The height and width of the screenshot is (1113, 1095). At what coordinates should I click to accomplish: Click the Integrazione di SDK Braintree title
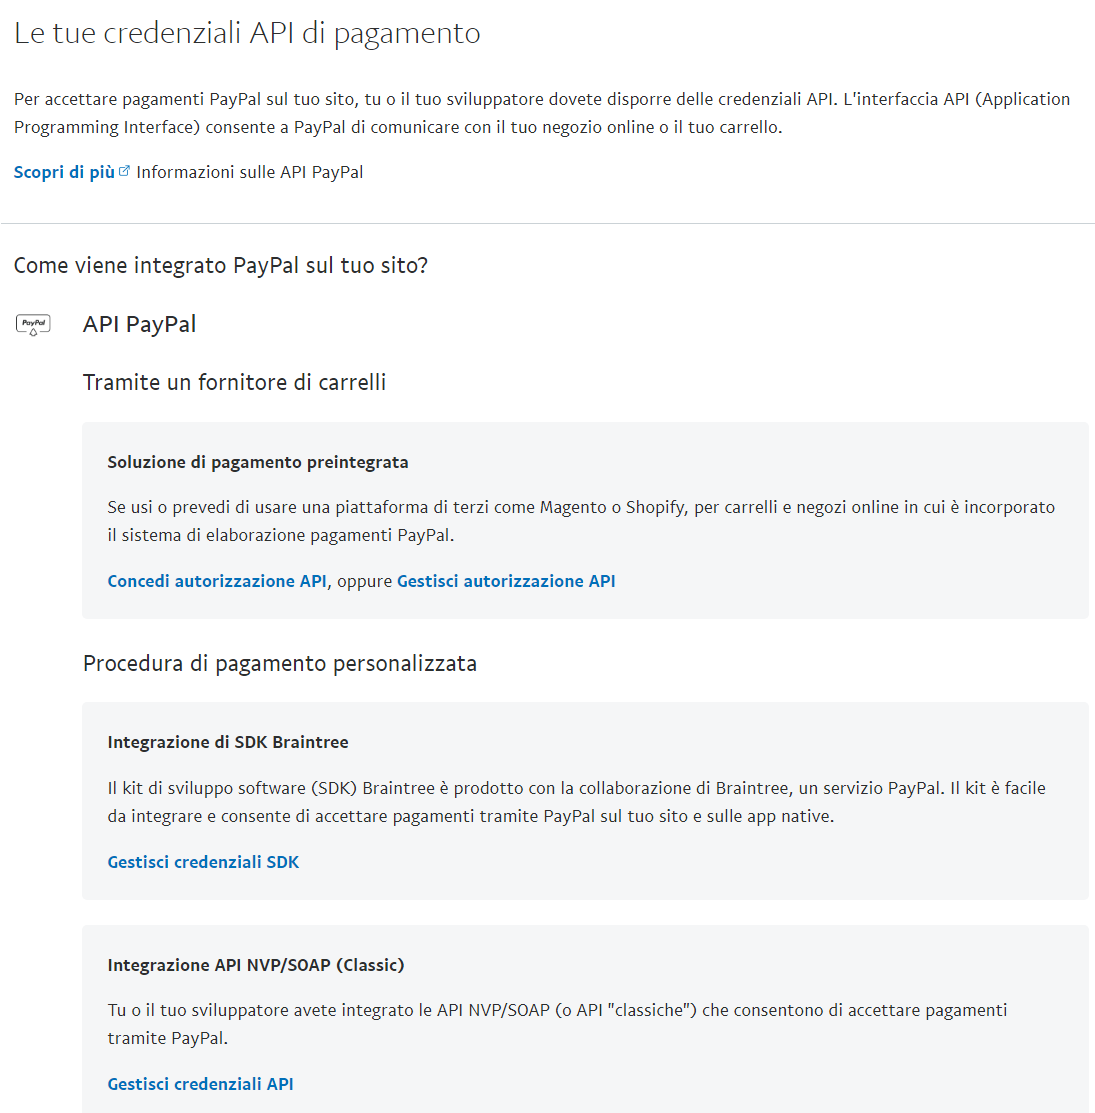click(x=228, y=742)
